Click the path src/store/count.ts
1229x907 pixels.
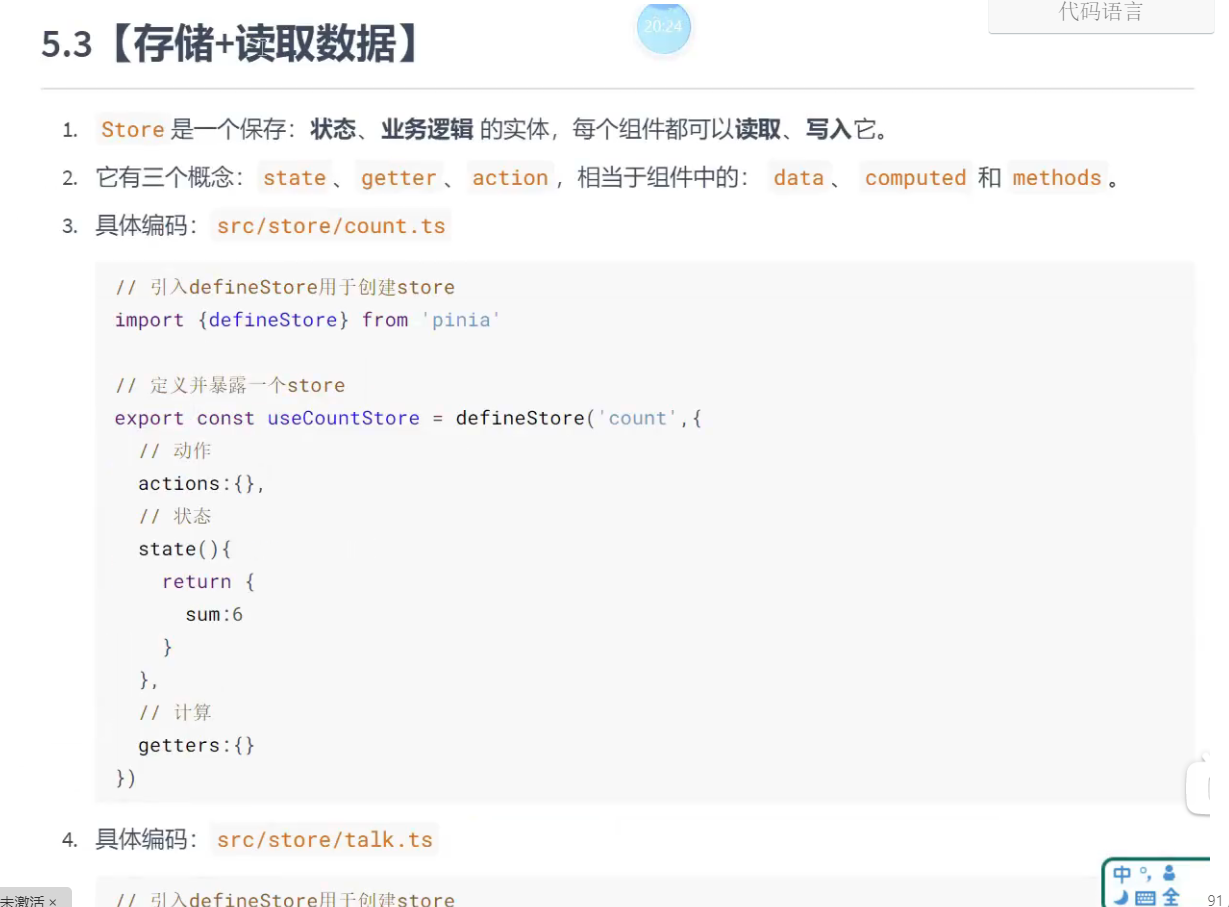pyautogui.click(x=331, y=226)
